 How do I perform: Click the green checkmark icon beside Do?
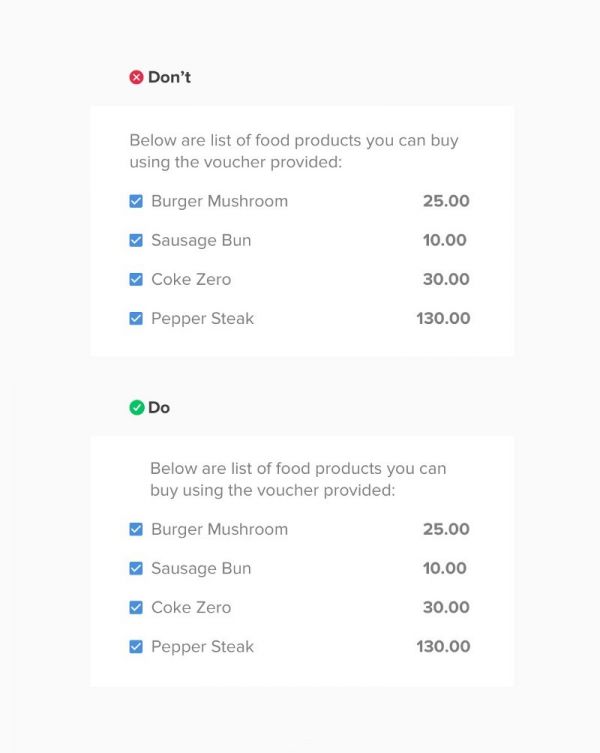click(136, 408)
